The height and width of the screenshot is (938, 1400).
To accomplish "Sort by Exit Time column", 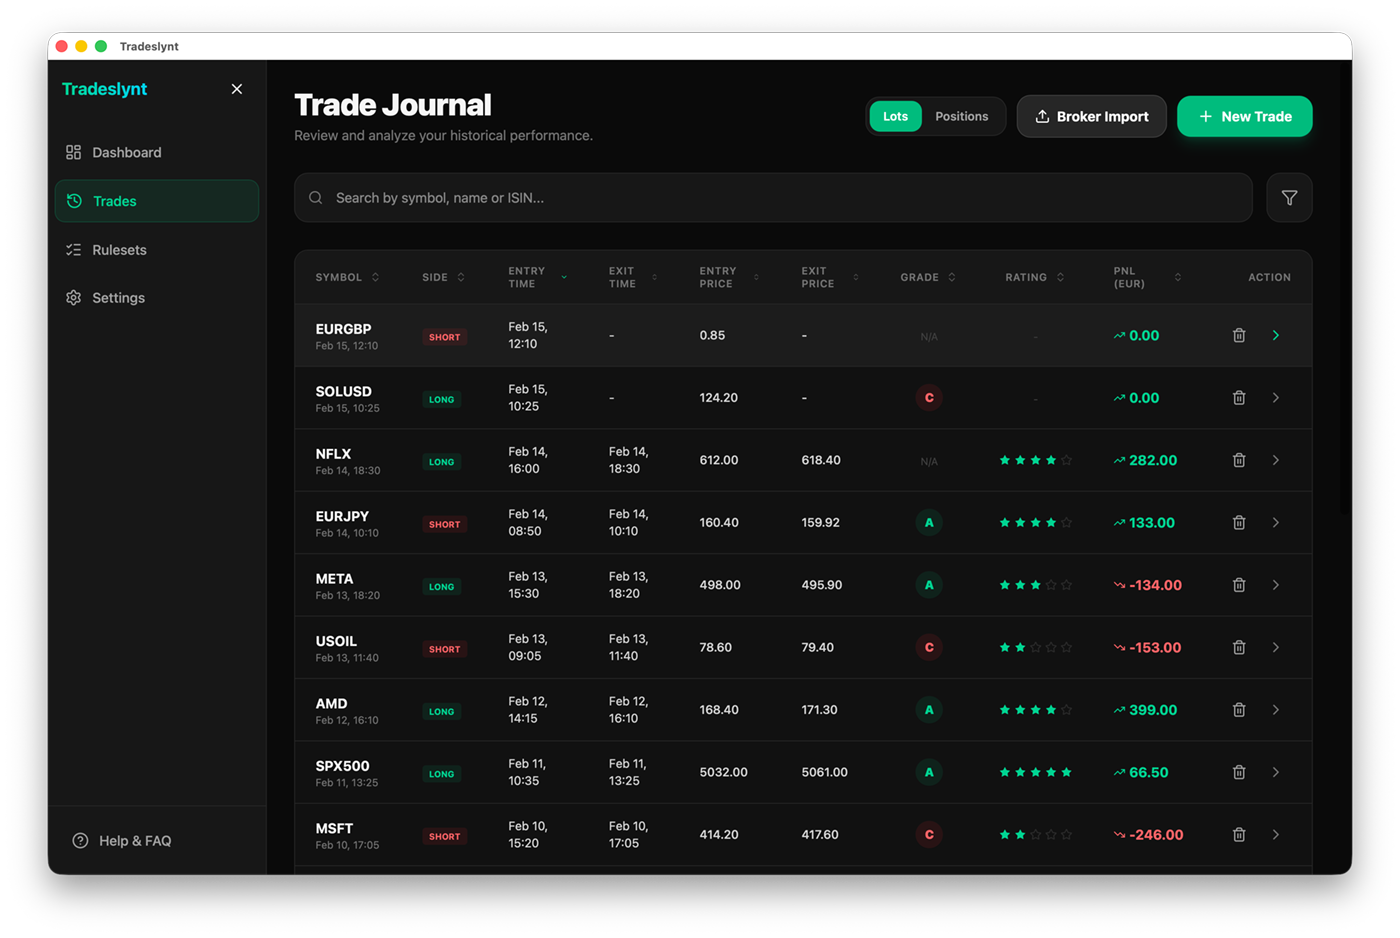I will click(633, 277).
